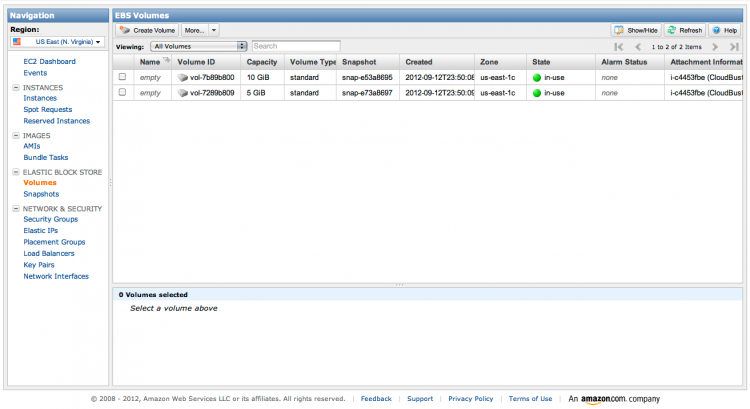Image resolution: width=750 pixels, height=409 pixels.
Task: Open Network Interfaces page
Action: [56, 276]
